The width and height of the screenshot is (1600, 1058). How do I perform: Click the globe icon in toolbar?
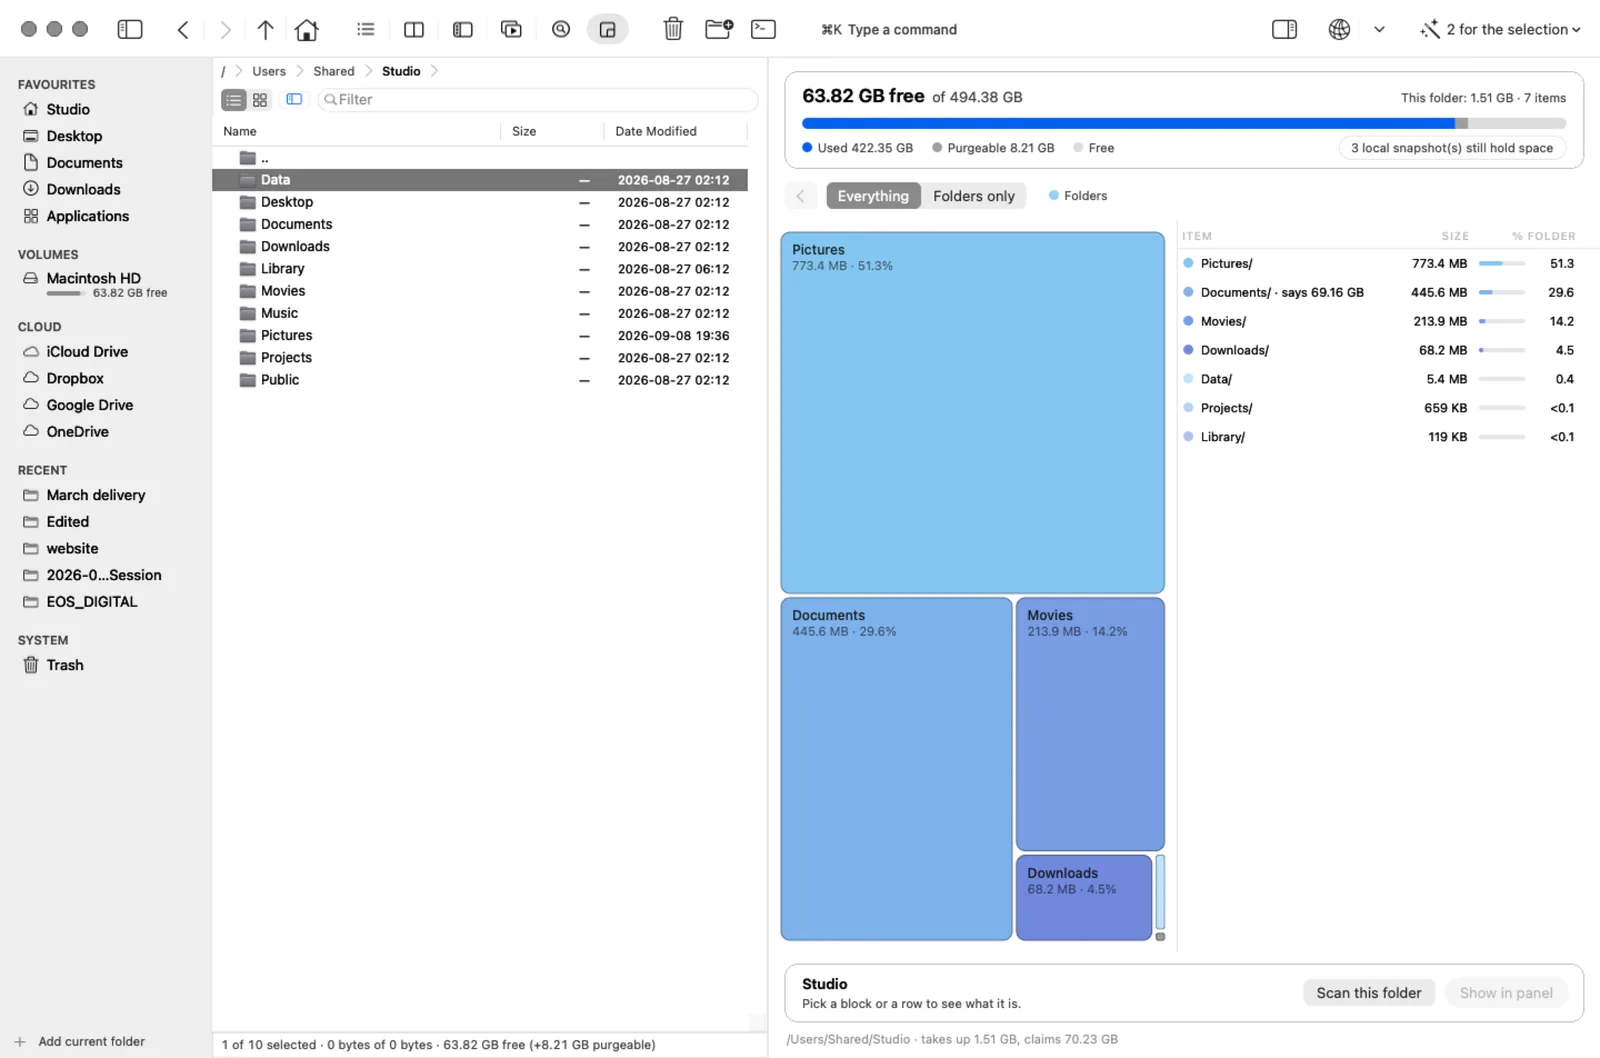(1339, 29)
